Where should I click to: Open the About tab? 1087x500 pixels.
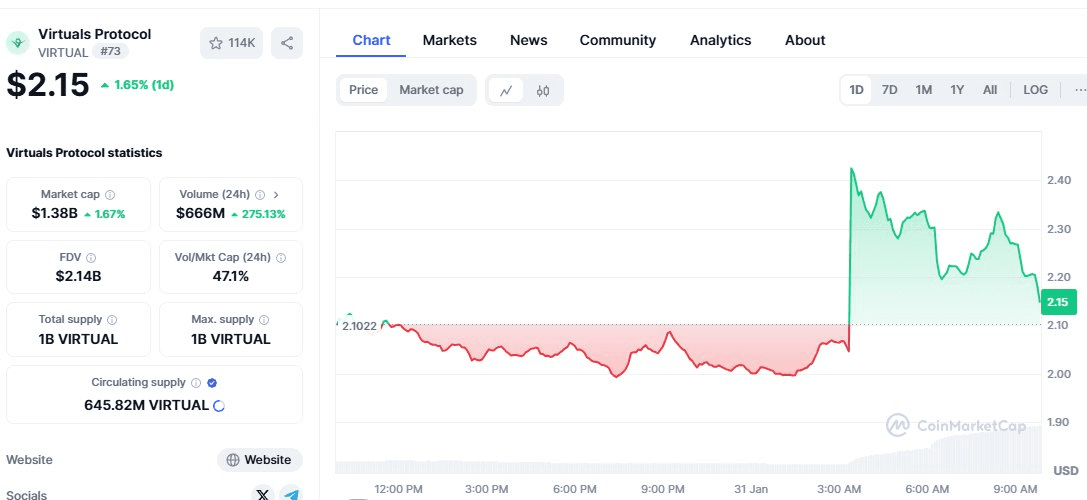point(805,40)
